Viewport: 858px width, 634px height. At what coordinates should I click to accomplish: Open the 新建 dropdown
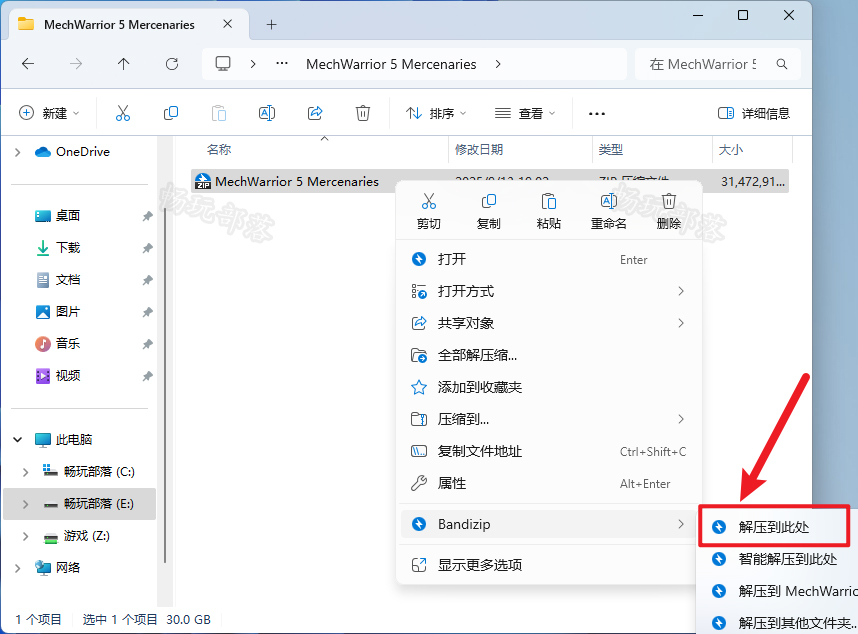tap(49, 113)
